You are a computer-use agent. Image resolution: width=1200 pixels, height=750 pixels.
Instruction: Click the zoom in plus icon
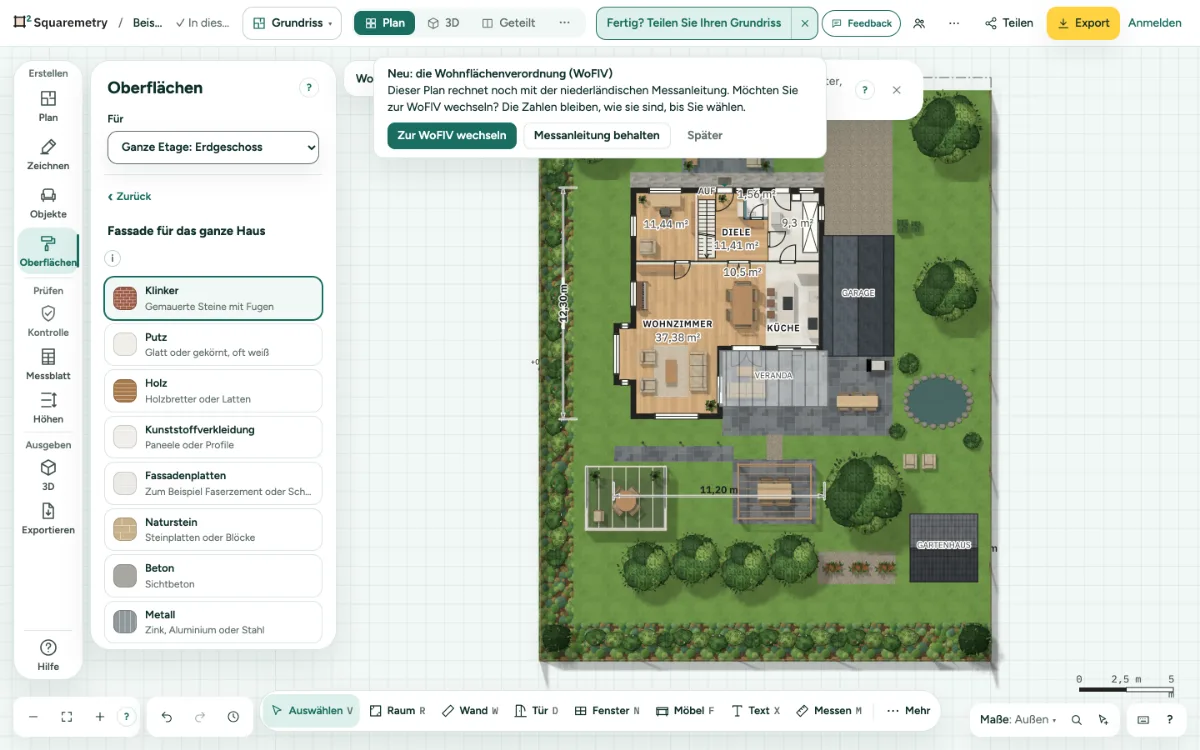pyautogui.click(x=100, y=717)
